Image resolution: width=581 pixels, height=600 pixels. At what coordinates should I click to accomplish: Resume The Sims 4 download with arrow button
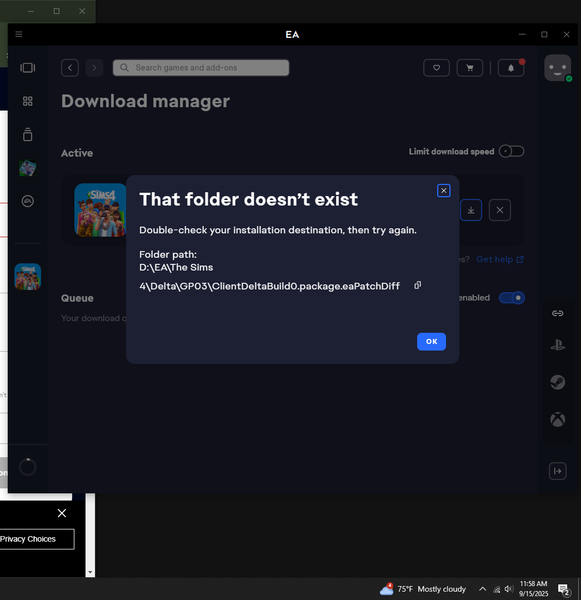471,210
